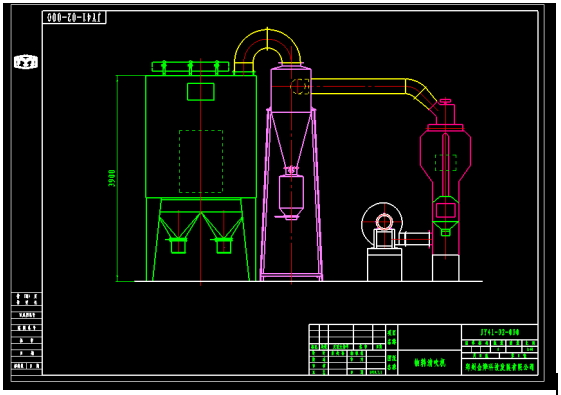Click the 3900 height dimension text

tap(112, 178)
